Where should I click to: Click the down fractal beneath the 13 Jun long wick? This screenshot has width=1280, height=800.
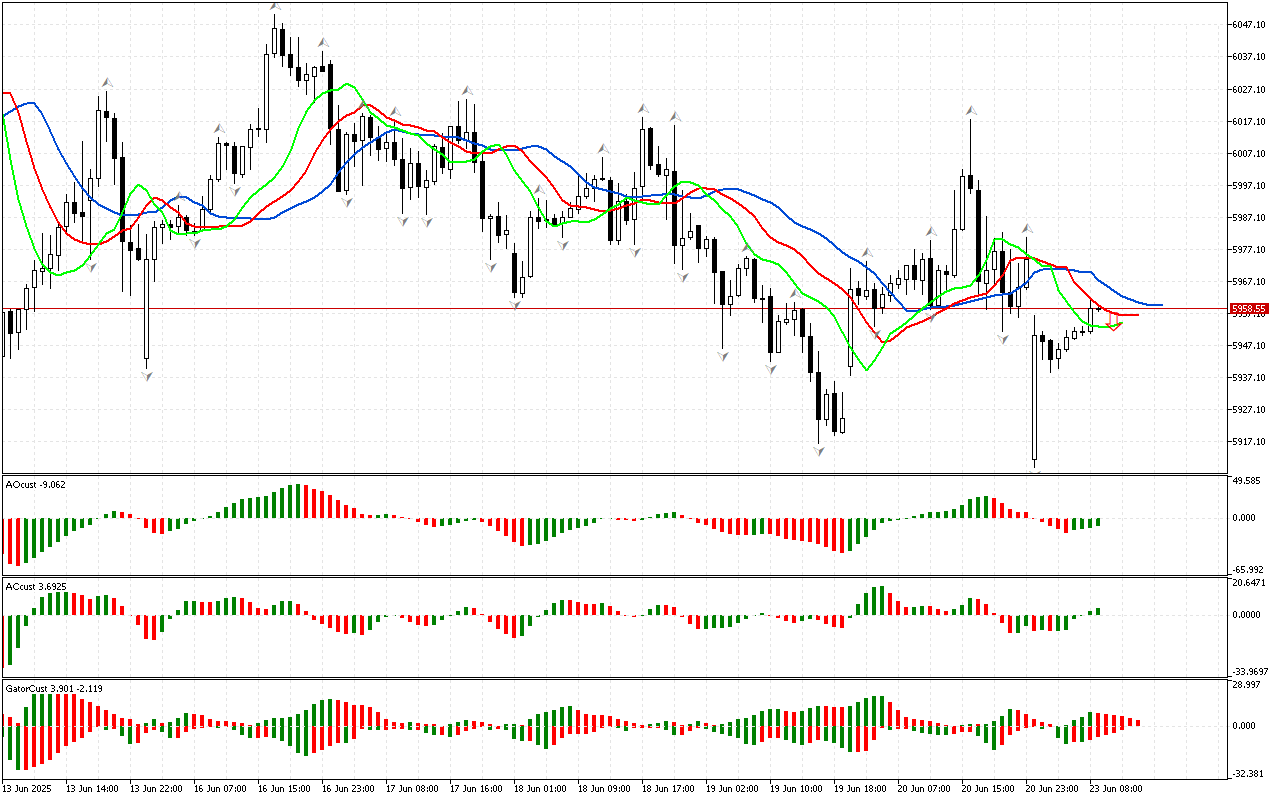tap(147, 375)
